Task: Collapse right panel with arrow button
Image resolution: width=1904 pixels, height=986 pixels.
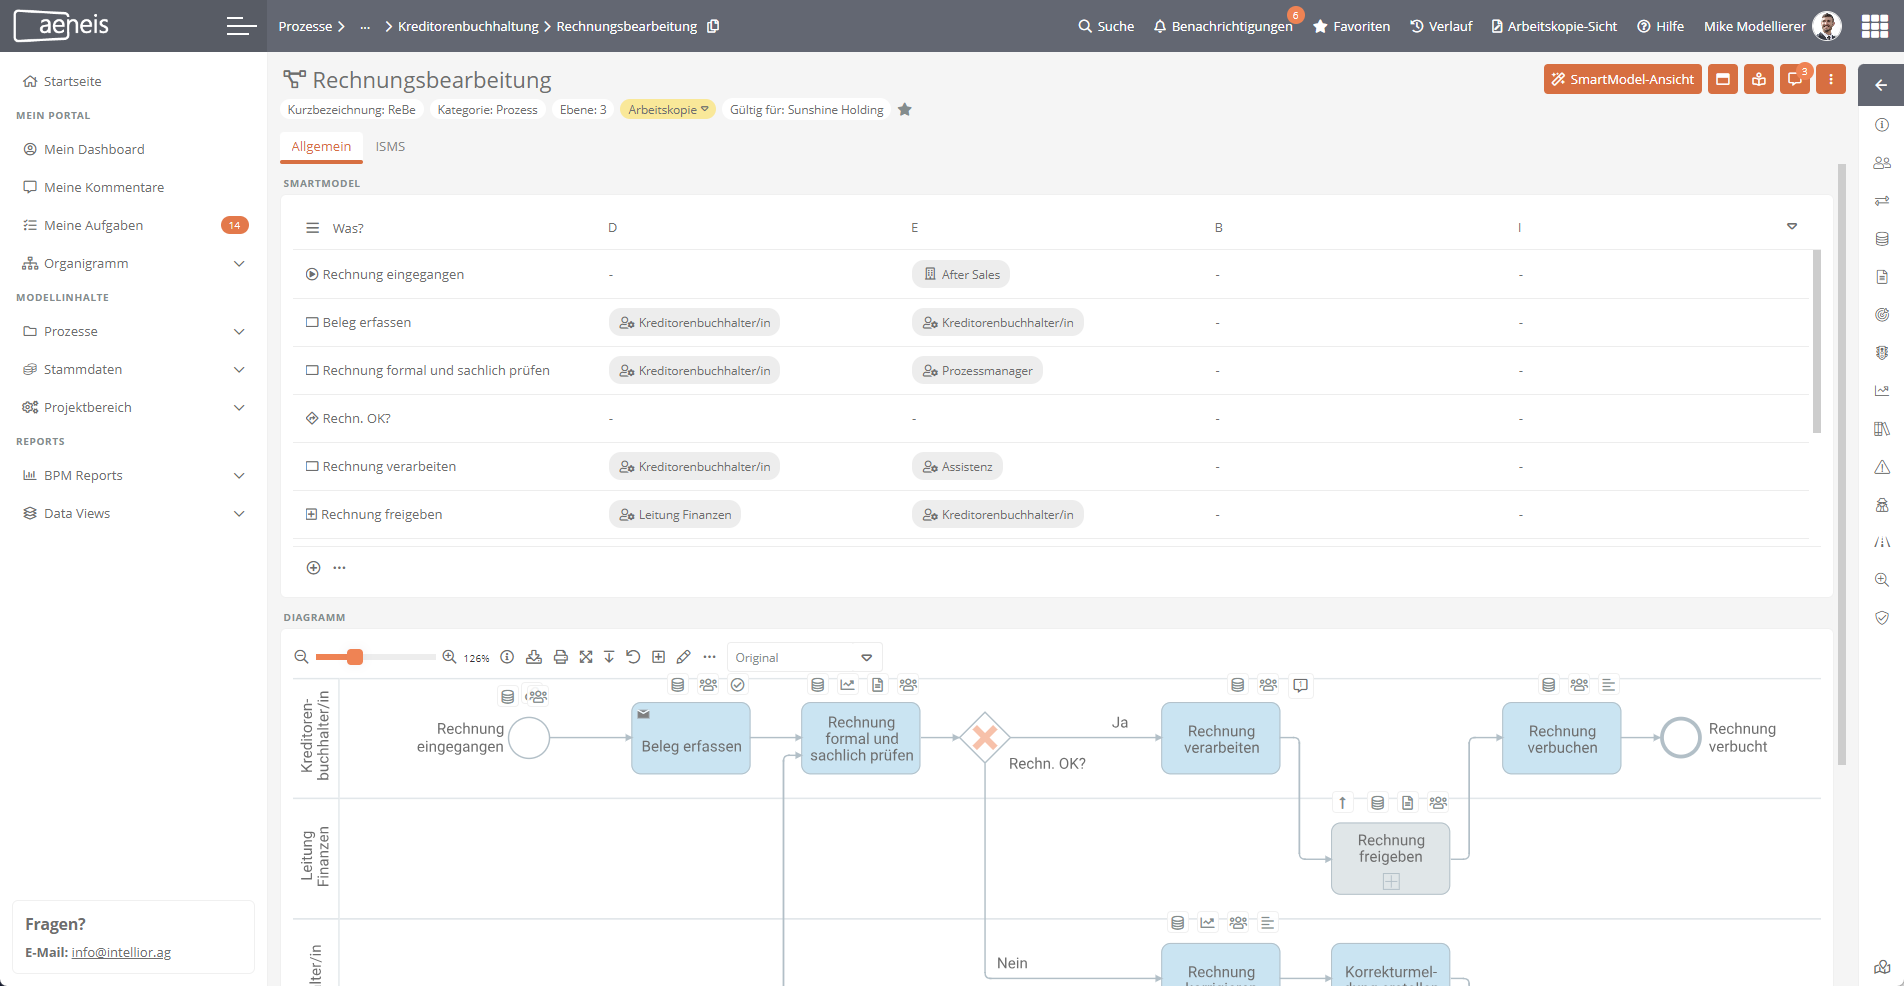Action: click(x=1881, y=85)
